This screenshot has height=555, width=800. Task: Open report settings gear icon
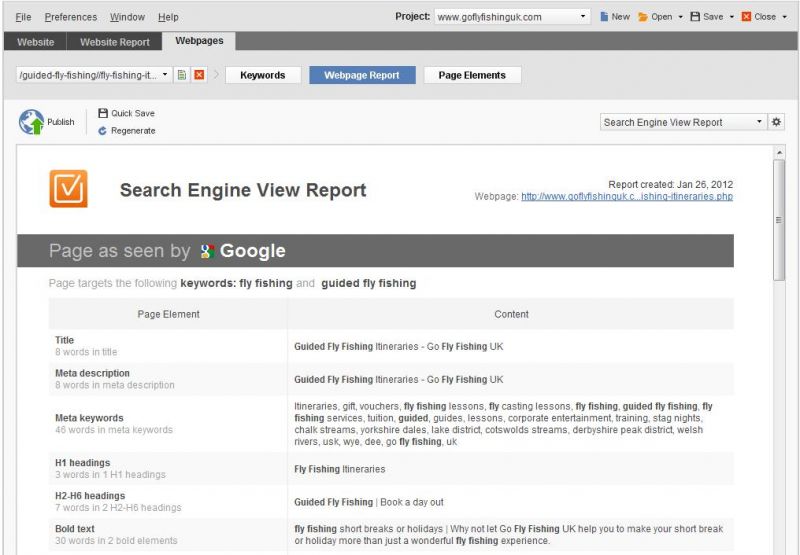(776, 122)
